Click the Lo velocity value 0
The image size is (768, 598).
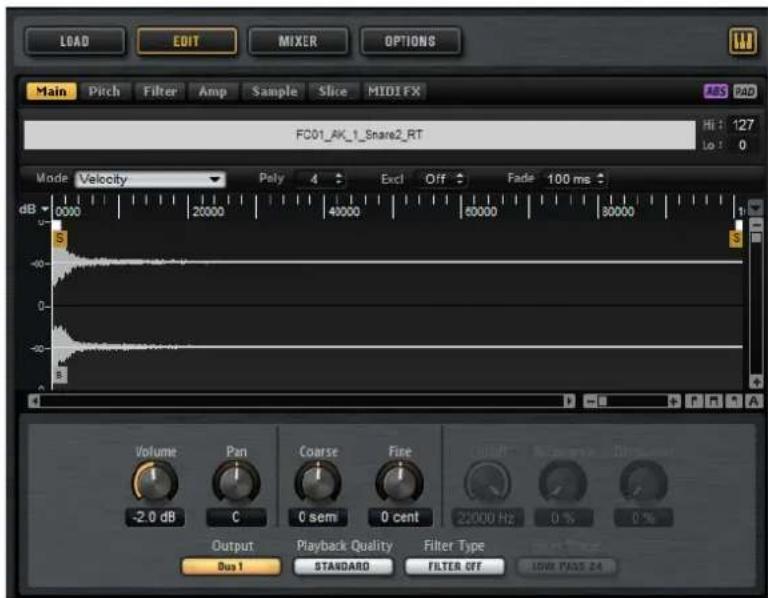coord(743,145)
